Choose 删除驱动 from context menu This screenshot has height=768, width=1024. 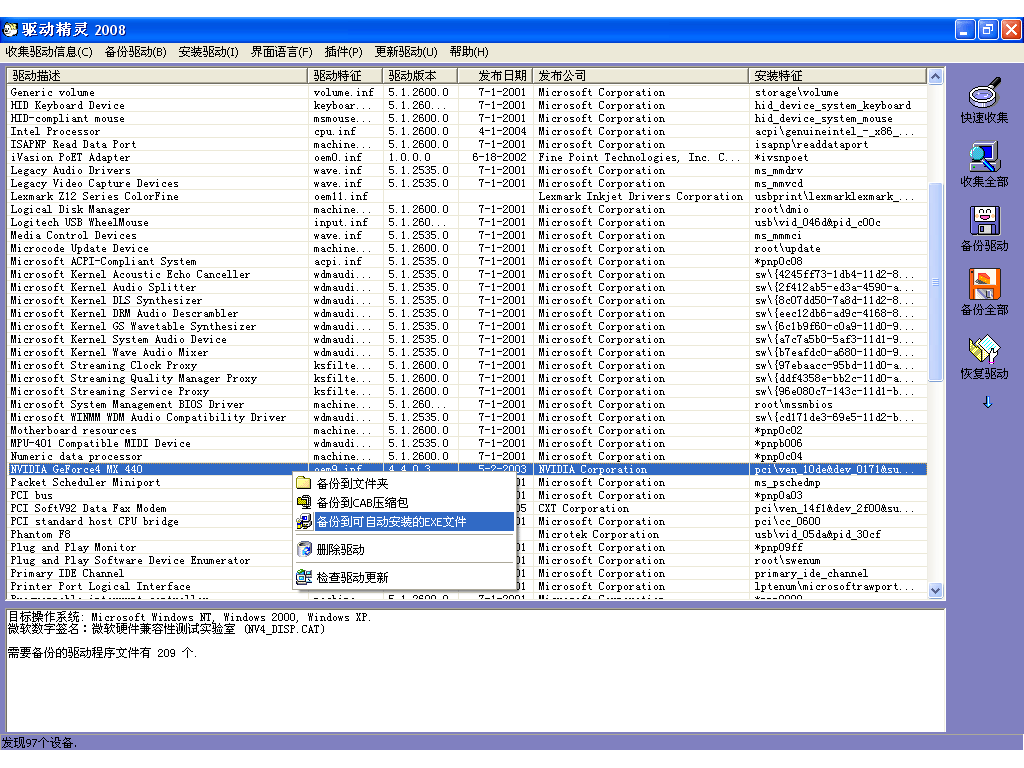click(x=404, y=549)
